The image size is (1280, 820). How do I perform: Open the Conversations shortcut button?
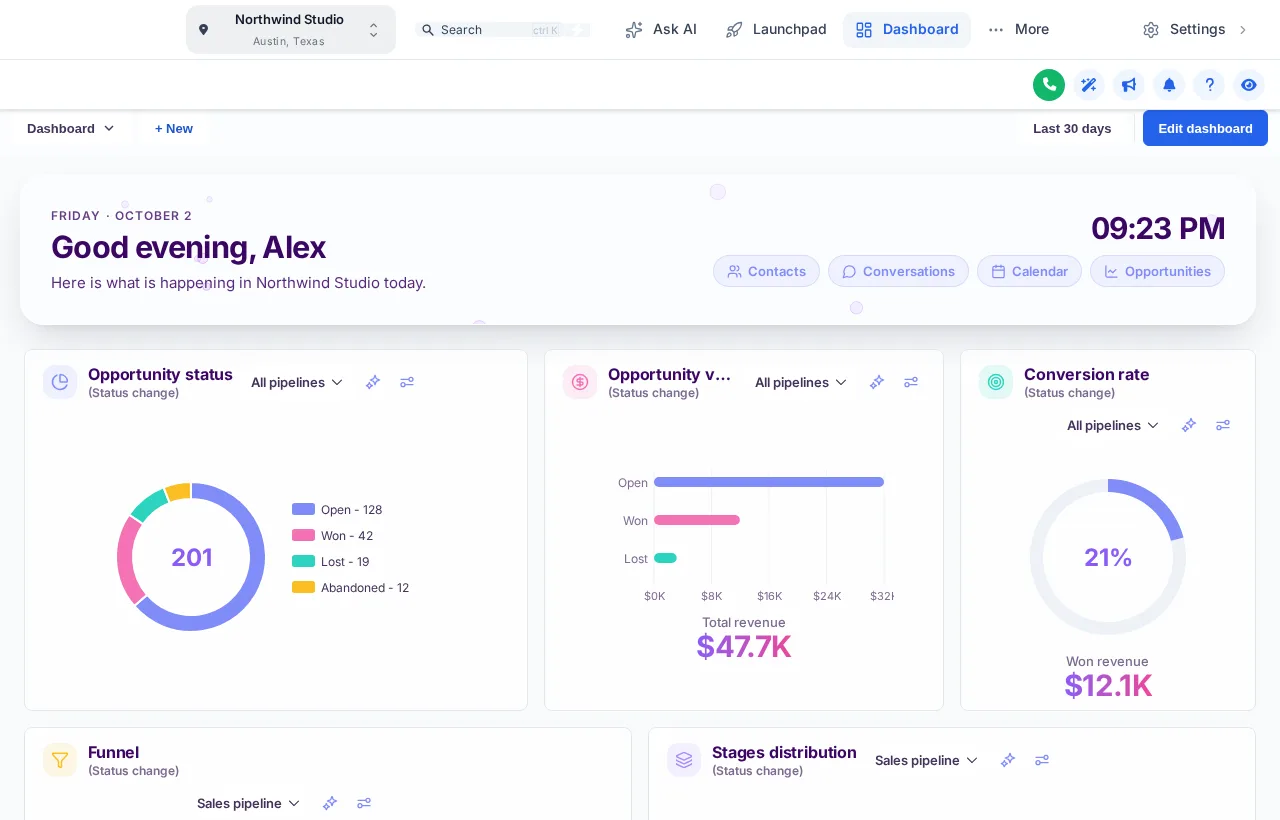(x=898, y=271)
